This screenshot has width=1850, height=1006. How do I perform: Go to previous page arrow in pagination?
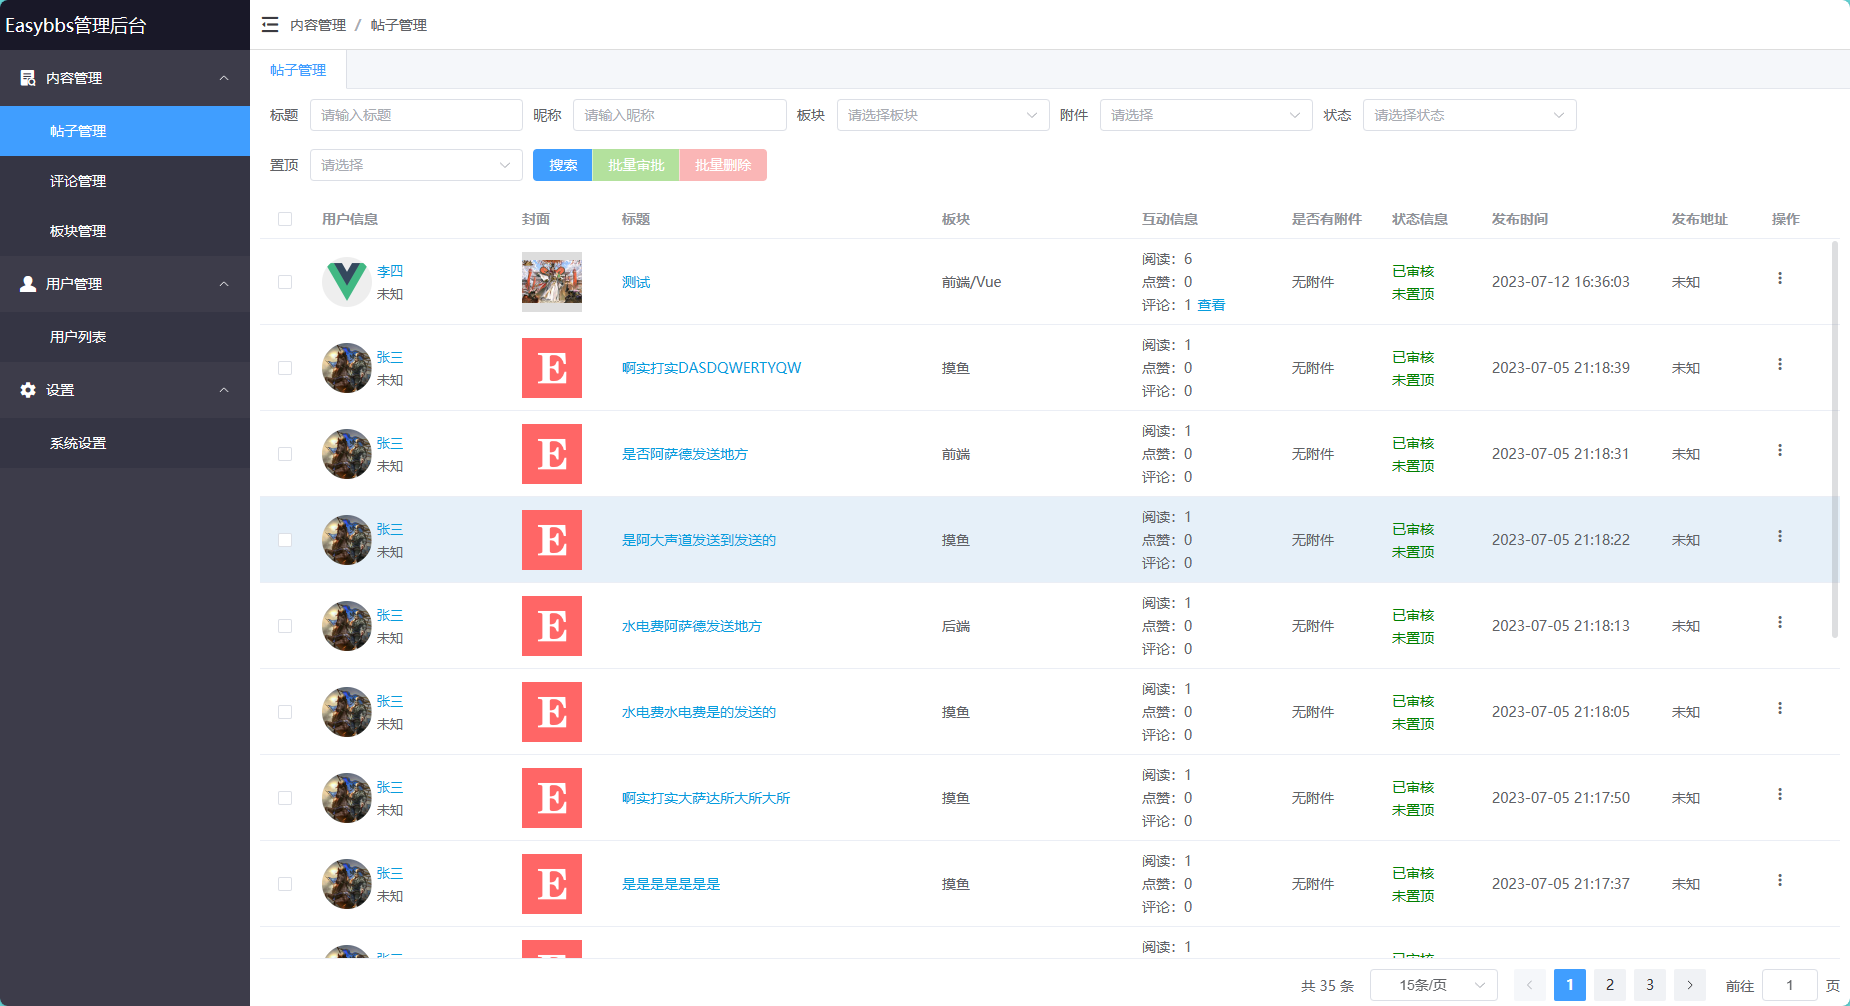[1529, 985]
